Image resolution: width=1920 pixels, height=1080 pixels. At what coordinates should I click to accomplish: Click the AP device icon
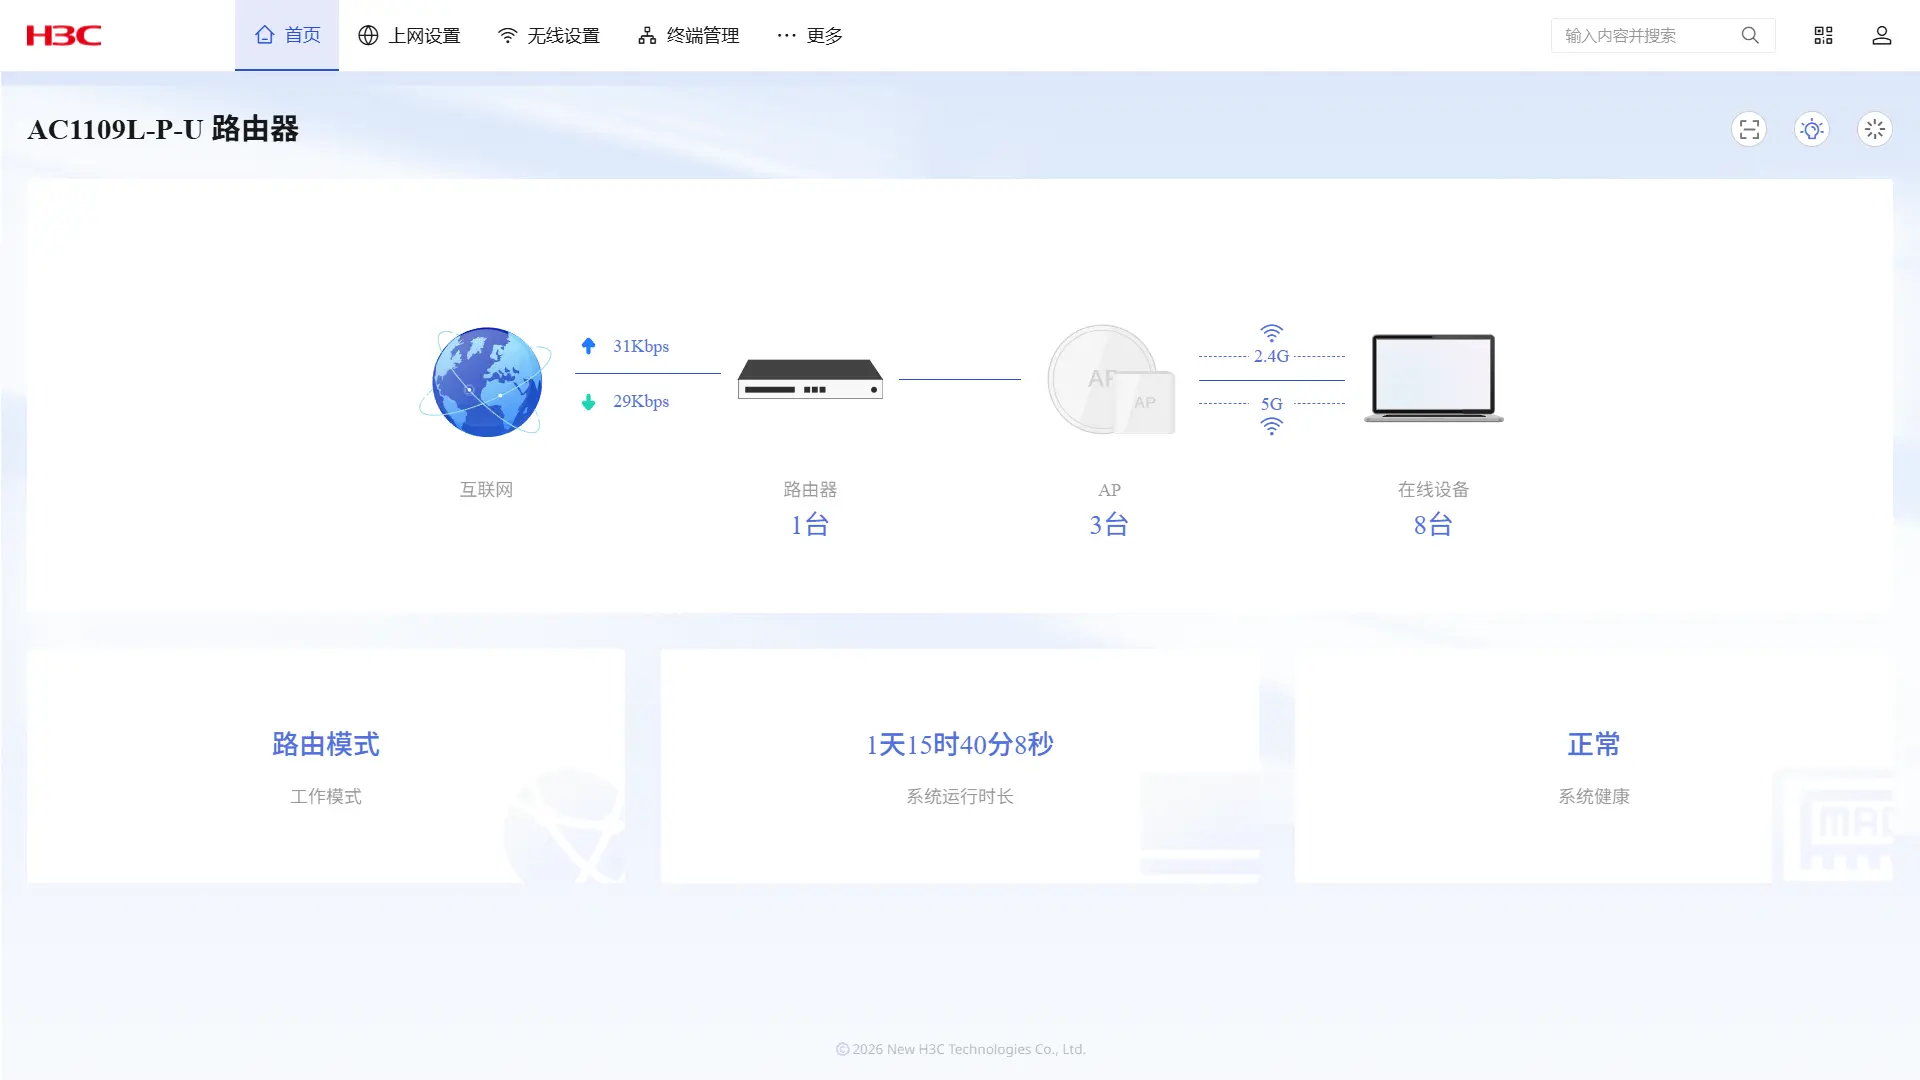pyautogui.click(x=1110, y=379)
